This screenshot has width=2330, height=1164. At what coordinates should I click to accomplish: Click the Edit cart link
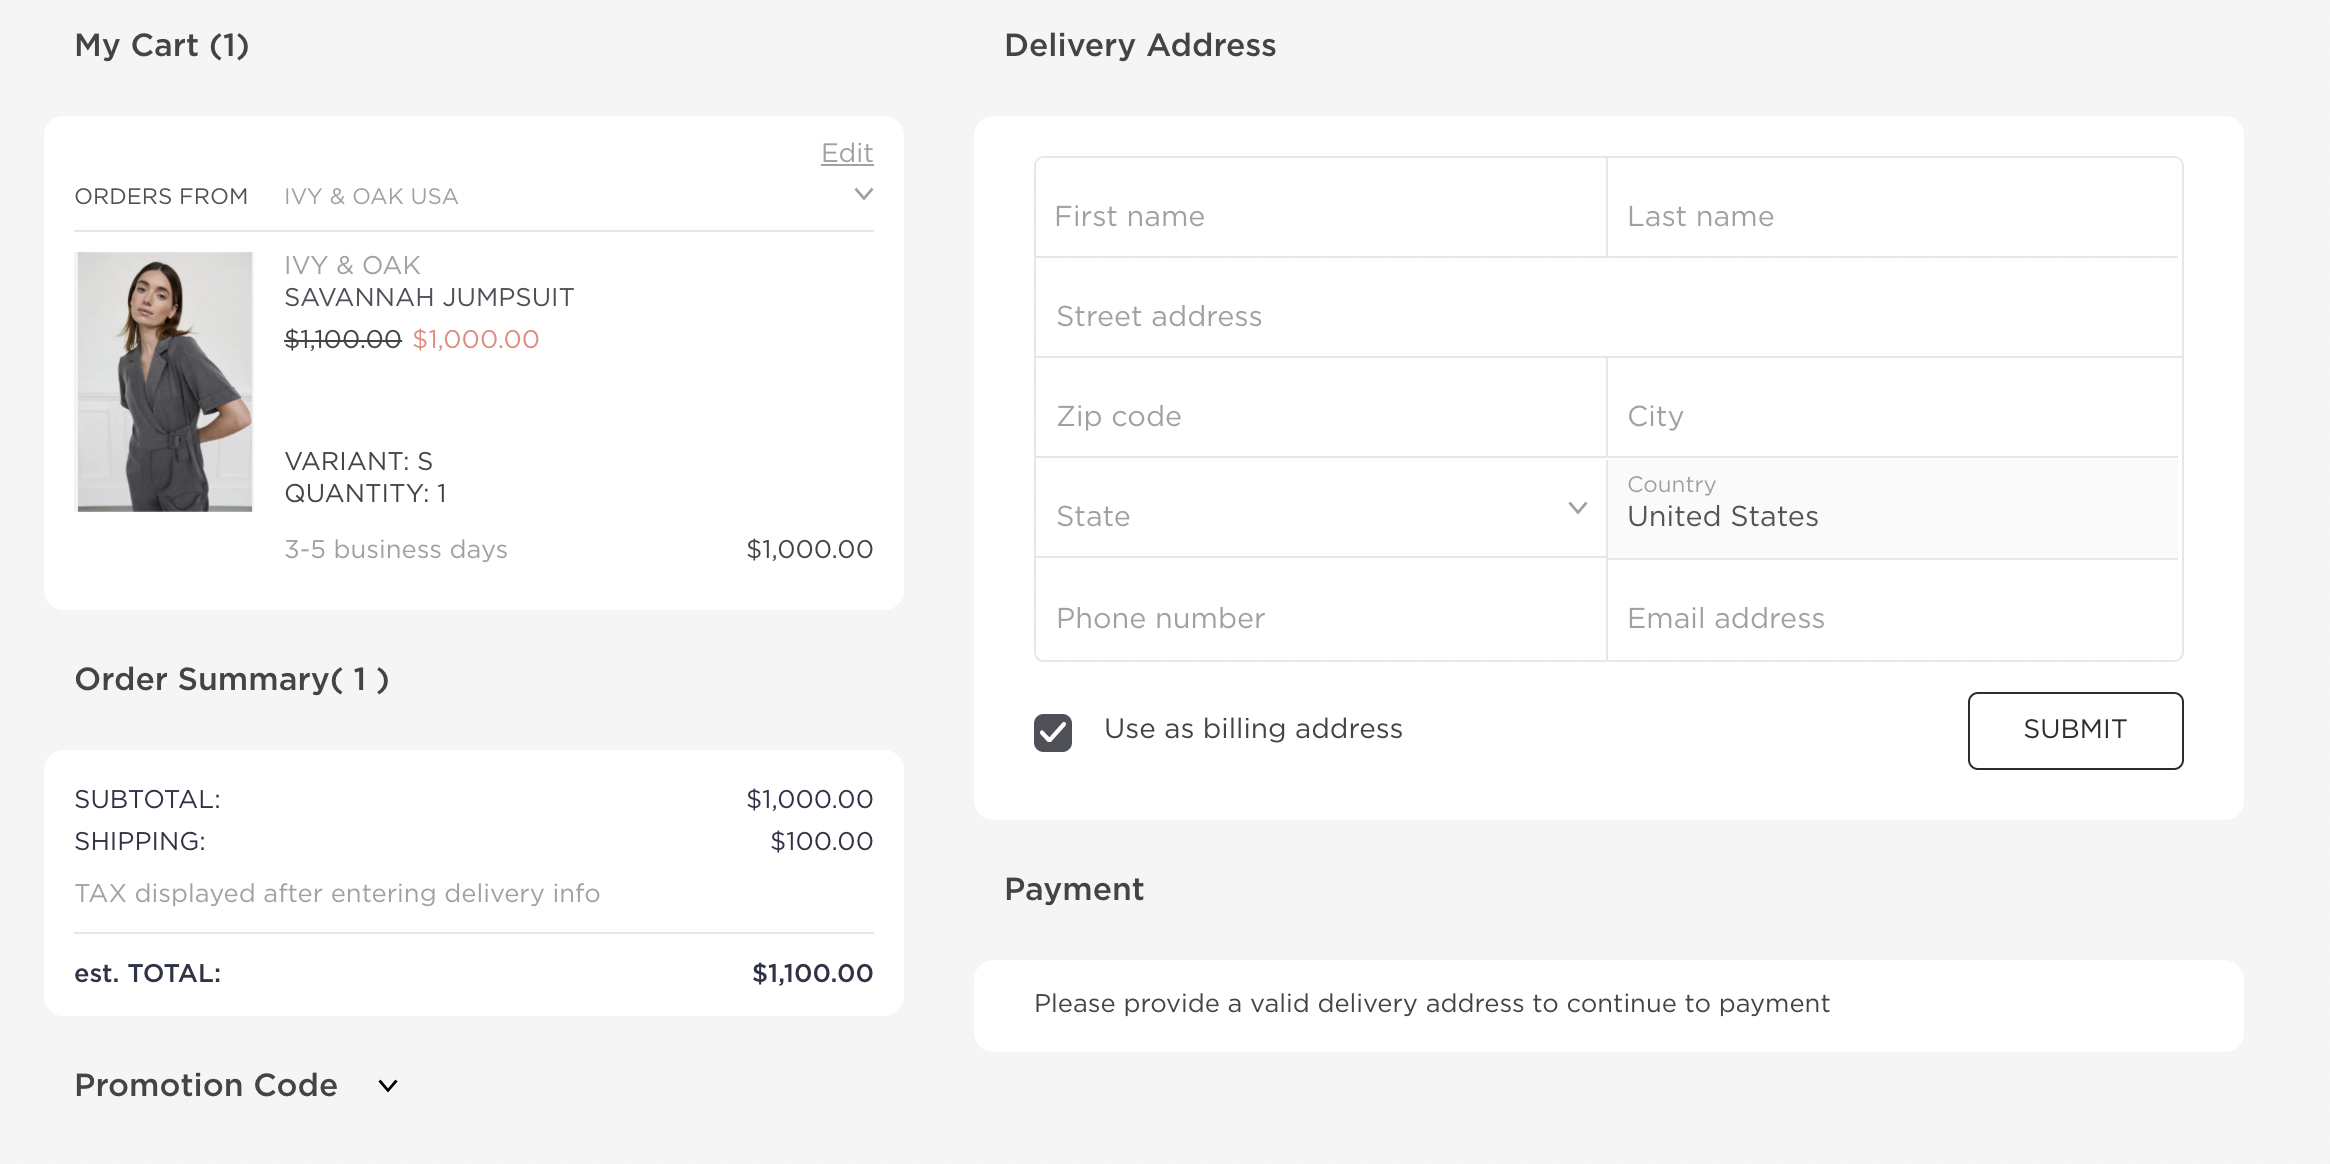click(846, 153)
